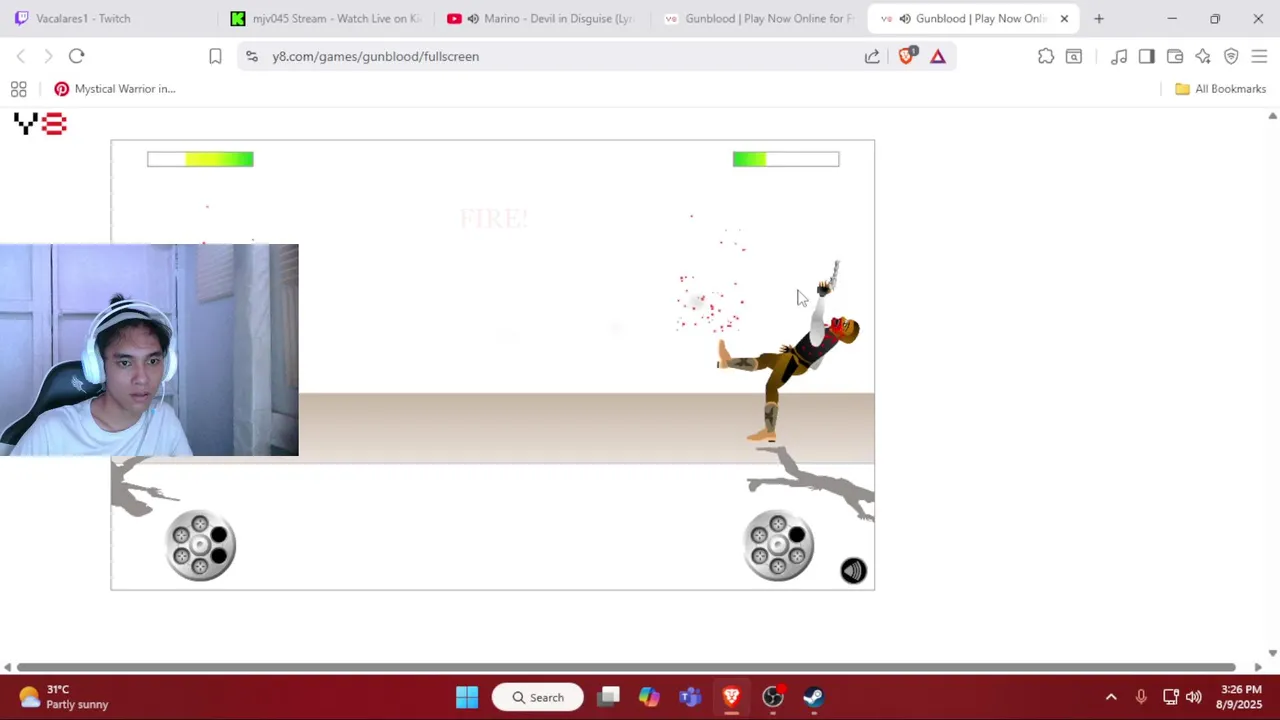Click the opponent's health bar on the right

click(786, 159)
